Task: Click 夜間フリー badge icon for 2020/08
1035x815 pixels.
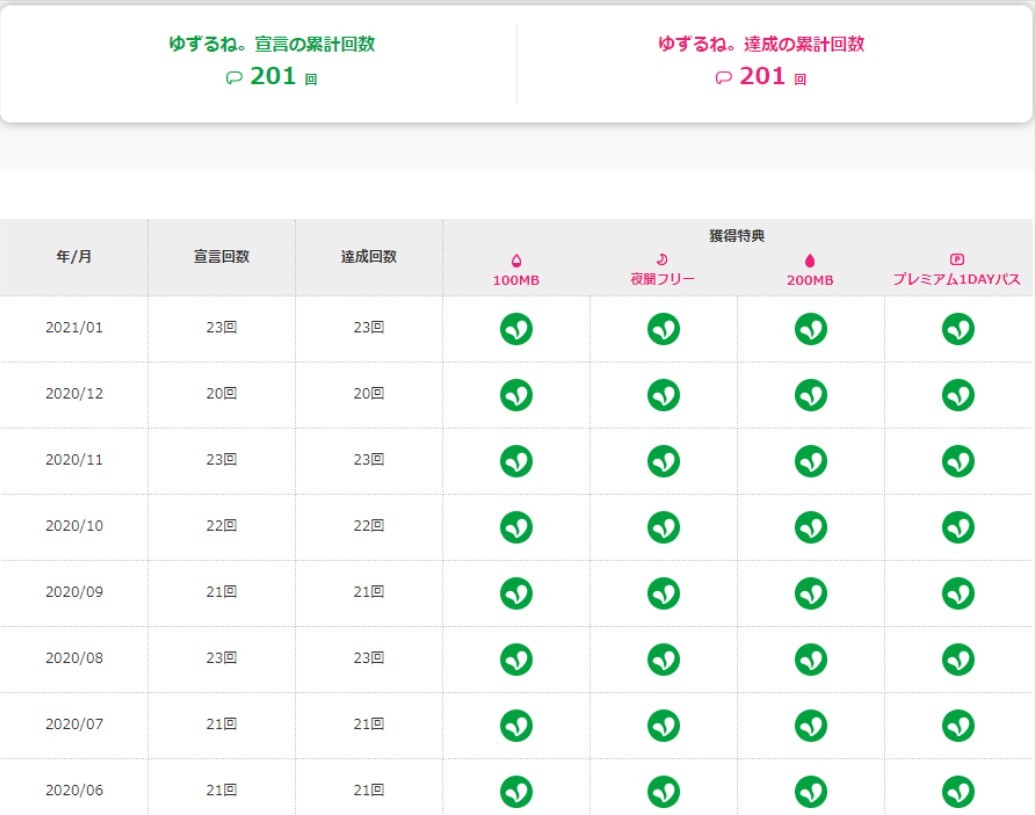Action: pos(663,659)
